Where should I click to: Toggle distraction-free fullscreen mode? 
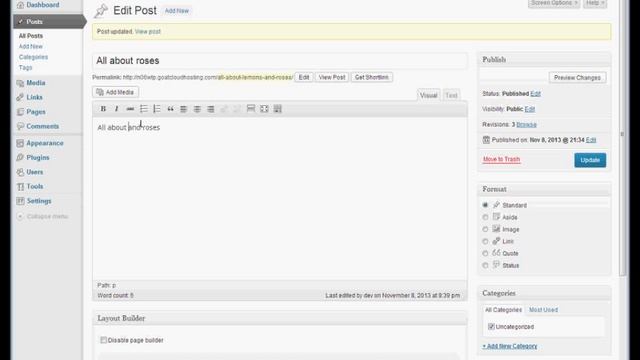264,109
